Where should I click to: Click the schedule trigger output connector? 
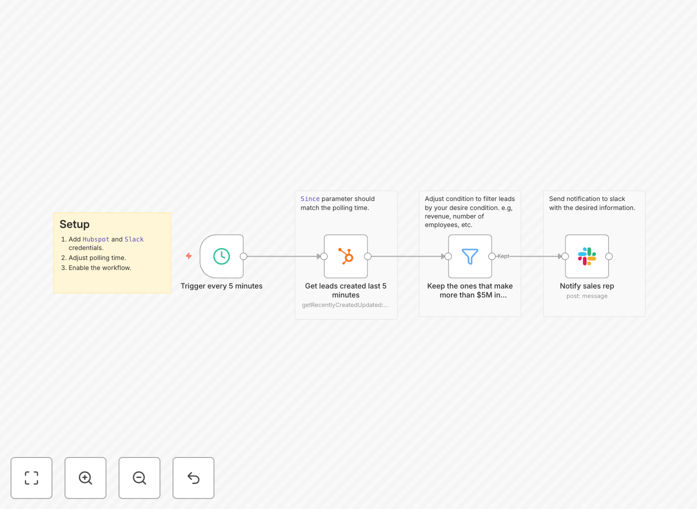(244, 256)
